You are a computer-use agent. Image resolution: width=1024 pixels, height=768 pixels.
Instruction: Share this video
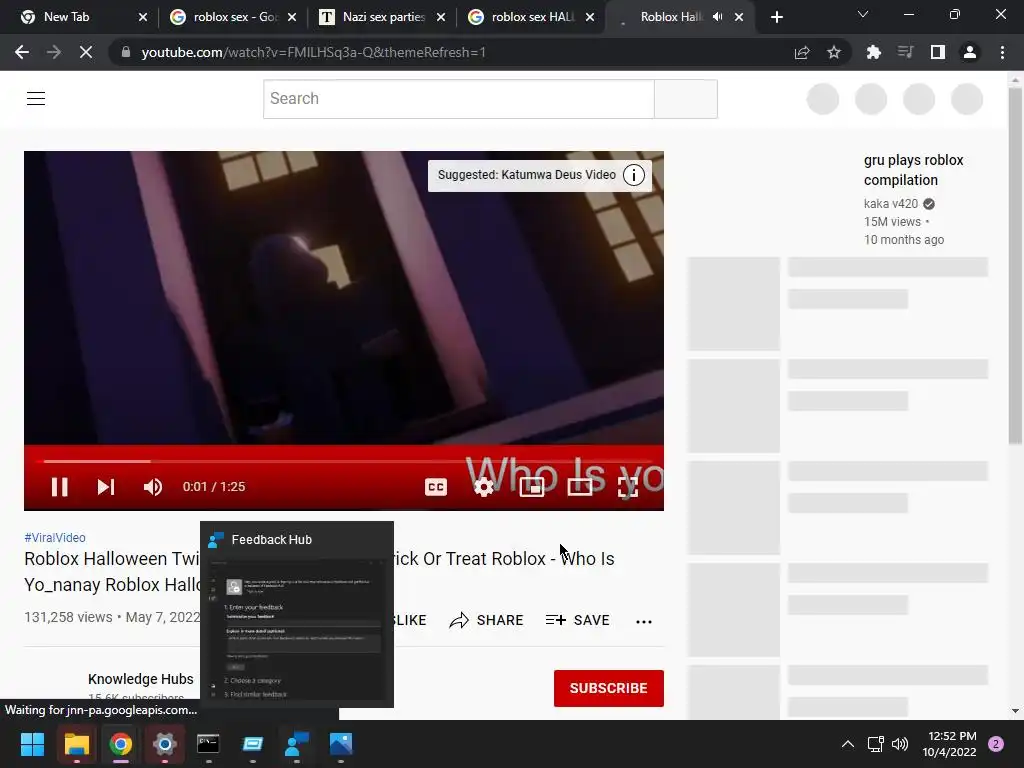point(487,620)
